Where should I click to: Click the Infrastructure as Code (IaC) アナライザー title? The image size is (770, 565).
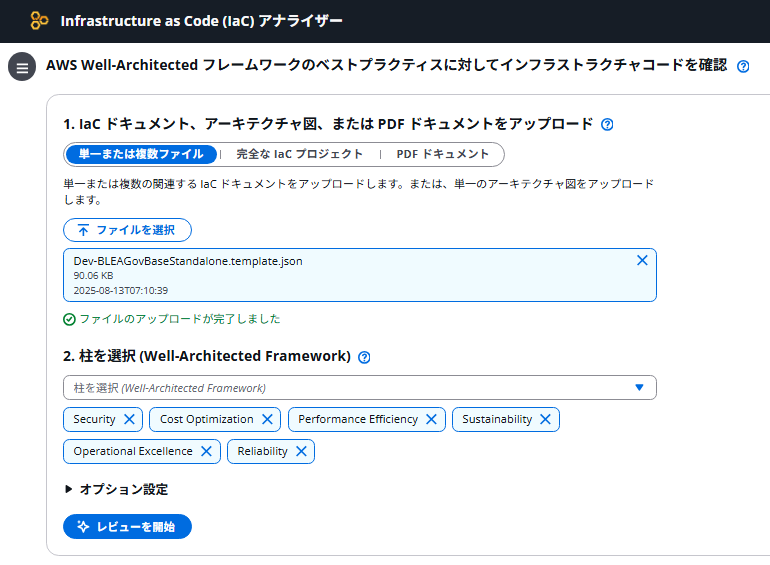(201, 21)
